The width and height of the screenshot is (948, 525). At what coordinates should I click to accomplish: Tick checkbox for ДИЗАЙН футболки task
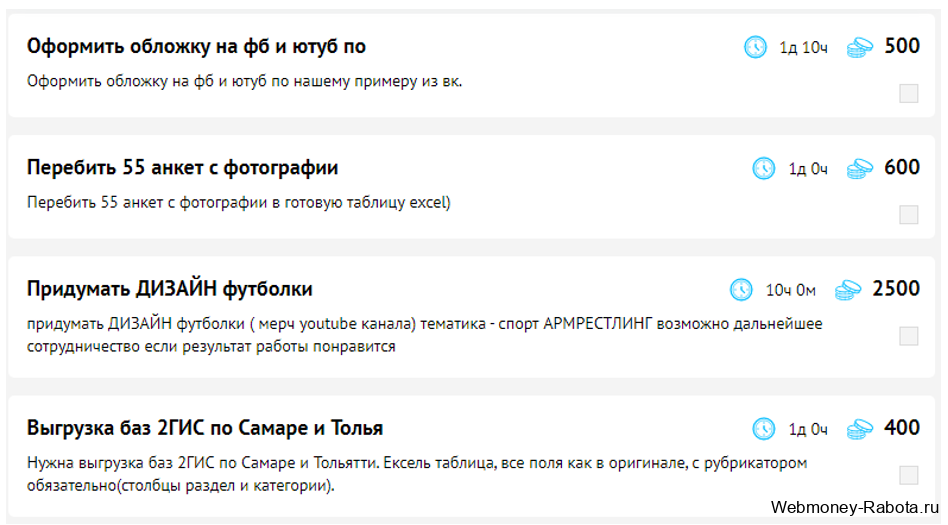click(909, 336)
